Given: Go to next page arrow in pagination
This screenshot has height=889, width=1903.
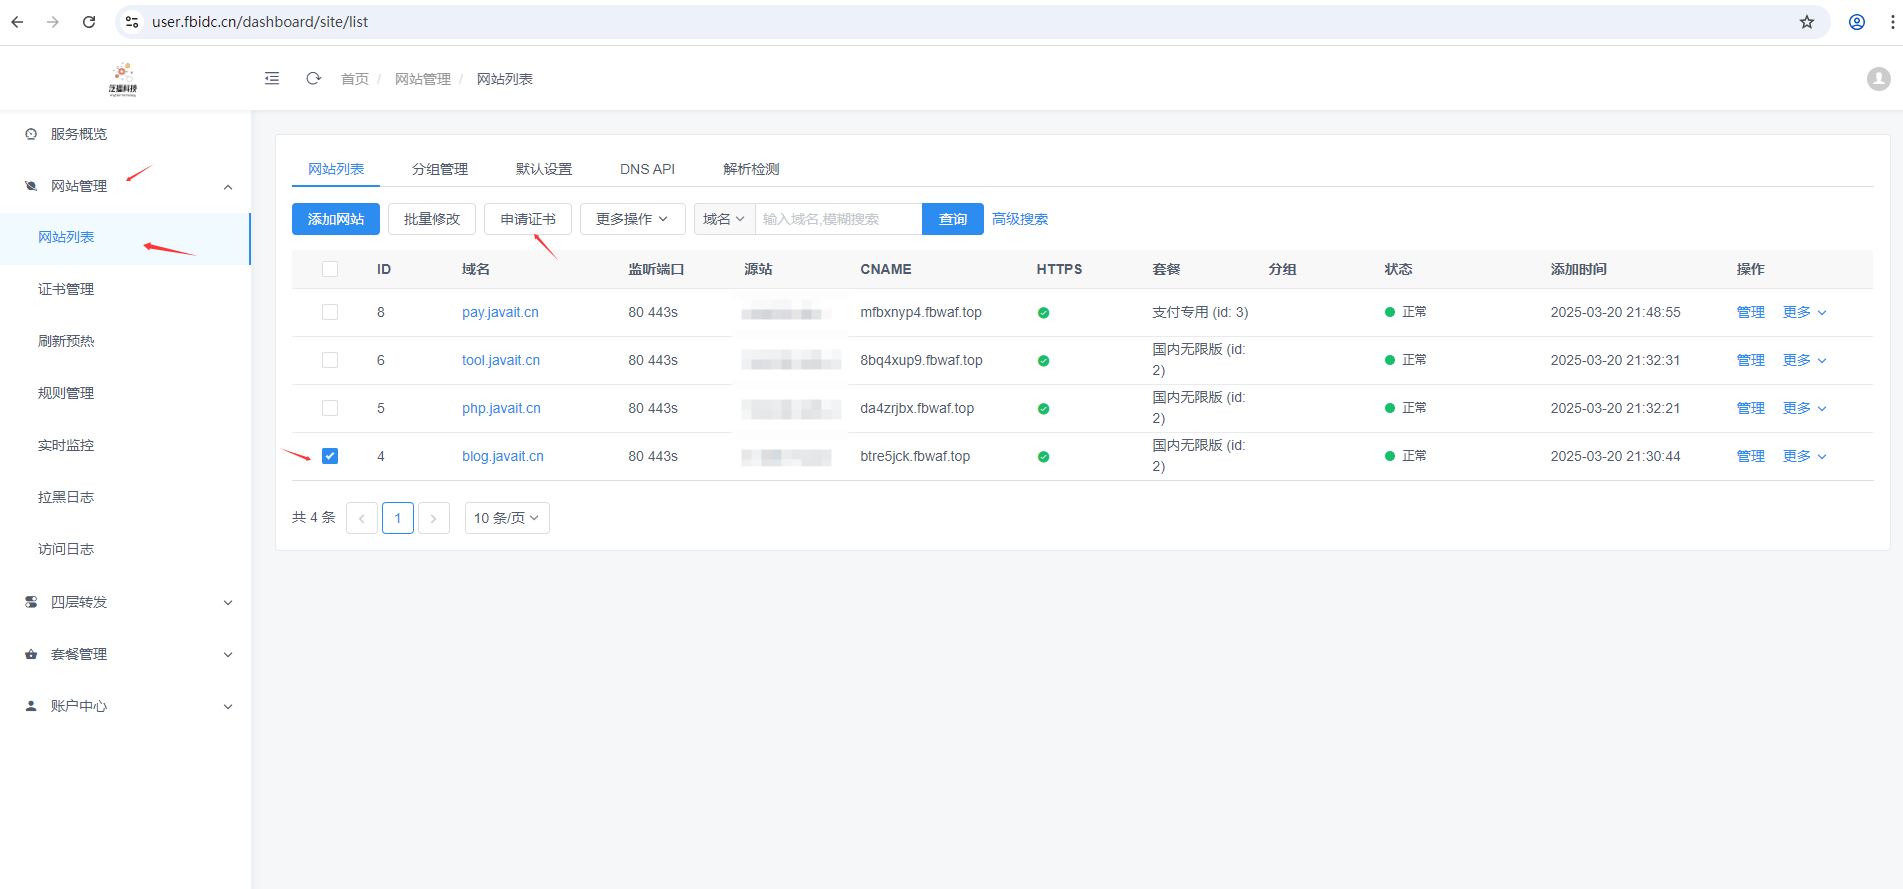Looking at the screenshot, I should (434, 518).
